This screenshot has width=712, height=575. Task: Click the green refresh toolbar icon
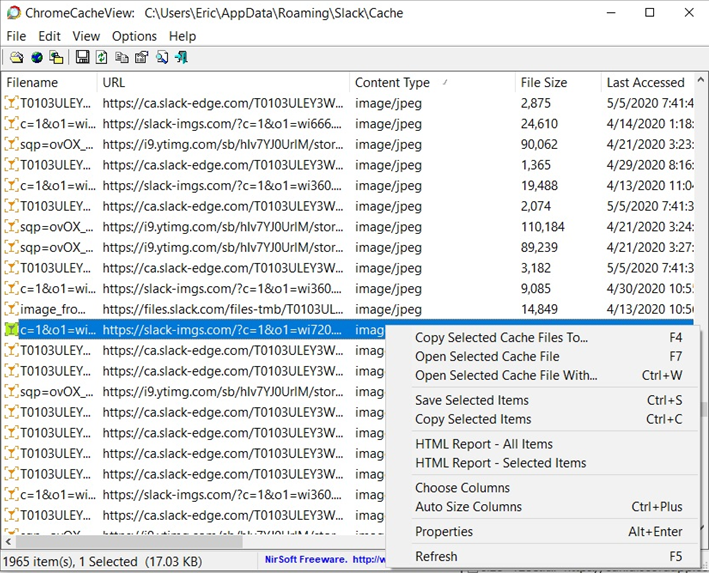click(101, 58)
